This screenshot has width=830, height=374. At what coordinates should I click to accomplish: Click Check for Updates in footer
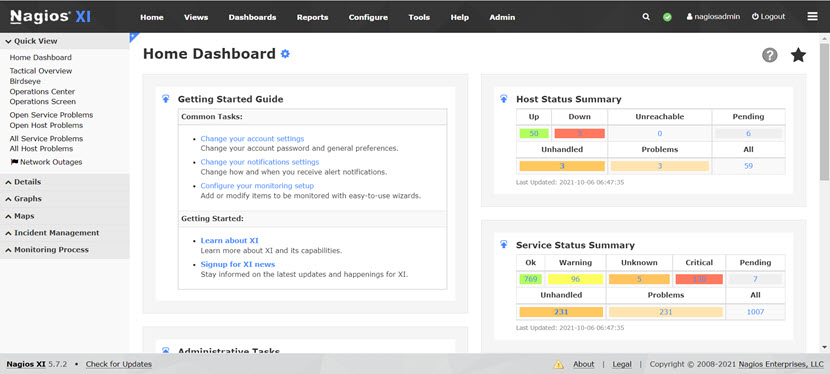pyautogui.click(x=119, y=364)
